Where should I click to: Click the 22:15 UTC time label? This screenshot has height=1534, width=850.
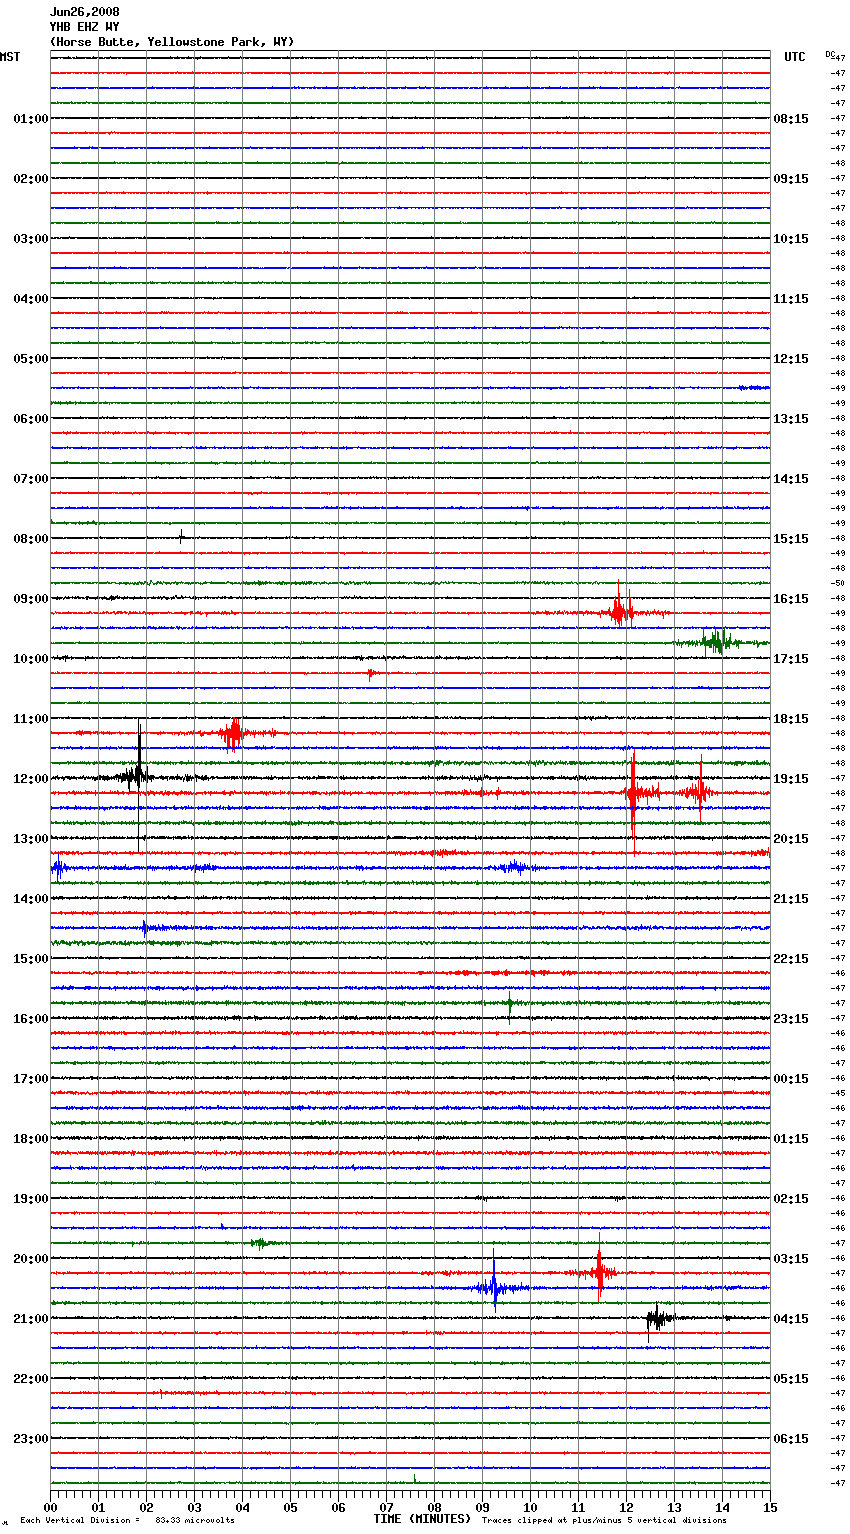(x=791, y=959)
